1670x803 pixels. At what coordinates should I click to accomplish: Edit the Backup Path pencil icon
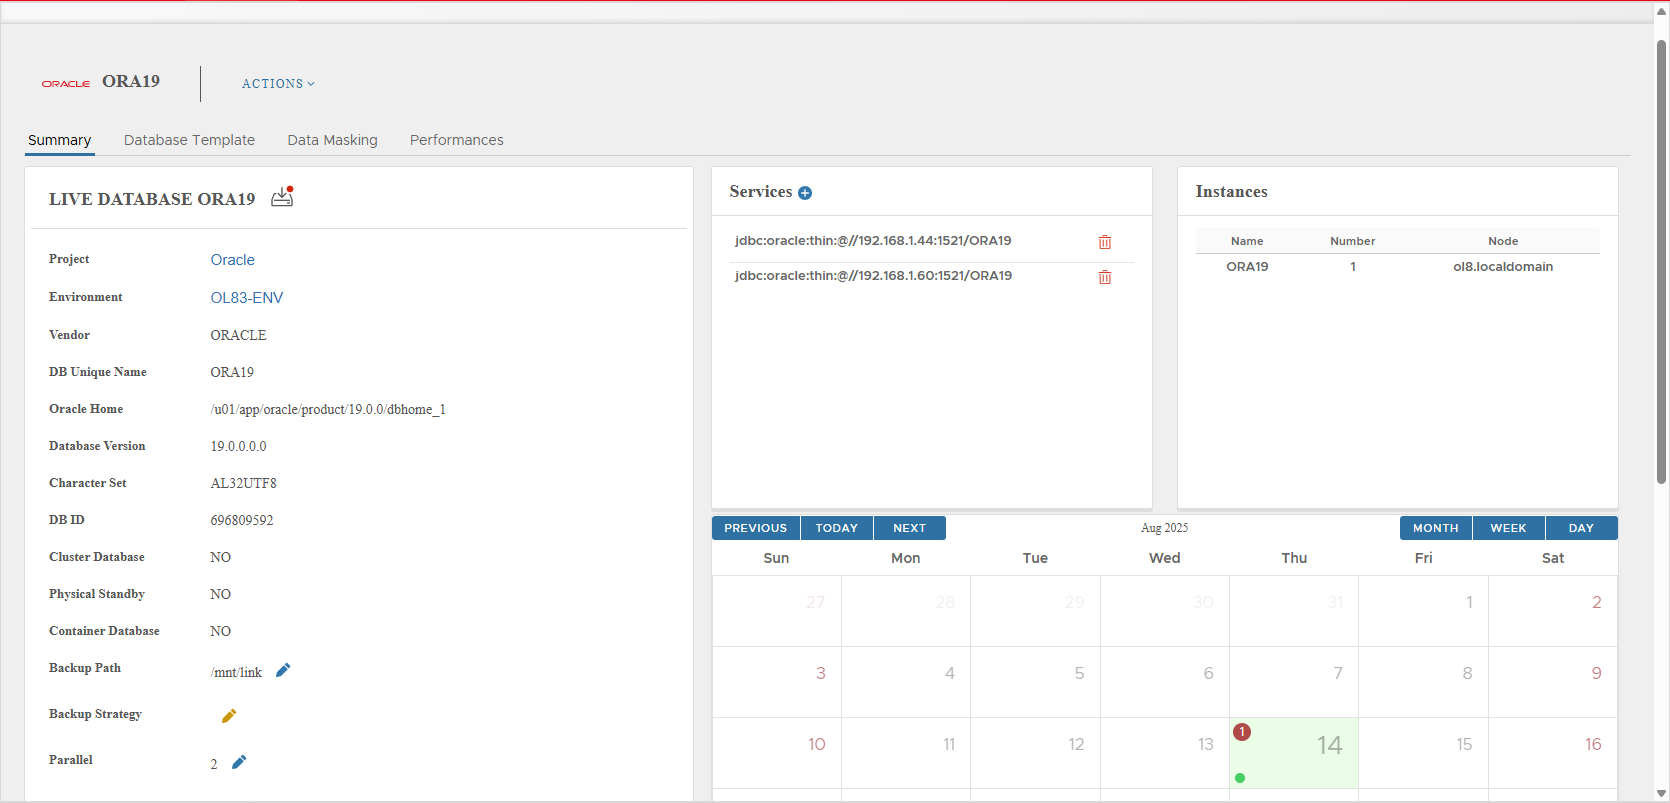click(283, 670)
